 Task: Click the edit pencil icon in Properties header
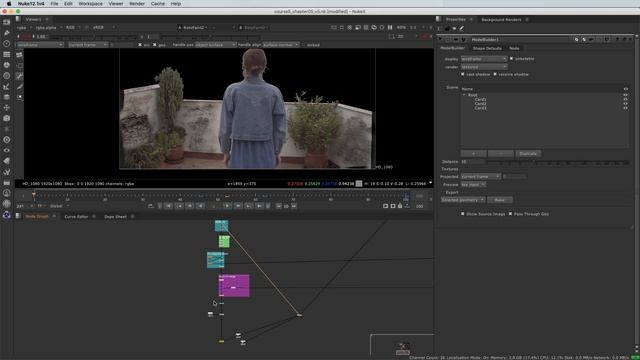point(462,29)
